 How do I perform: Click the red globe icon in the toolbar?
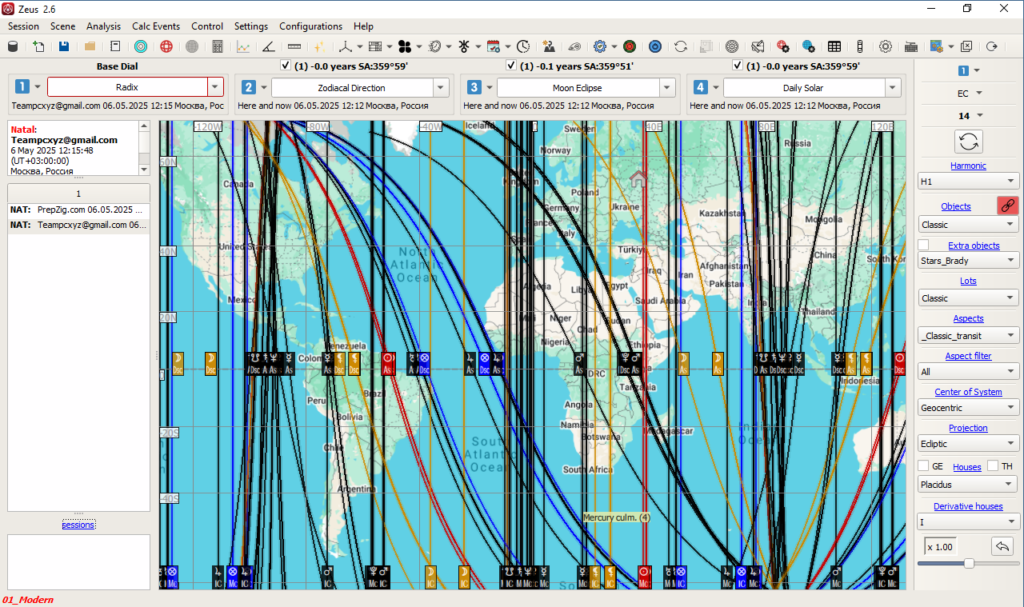[166, 46]
